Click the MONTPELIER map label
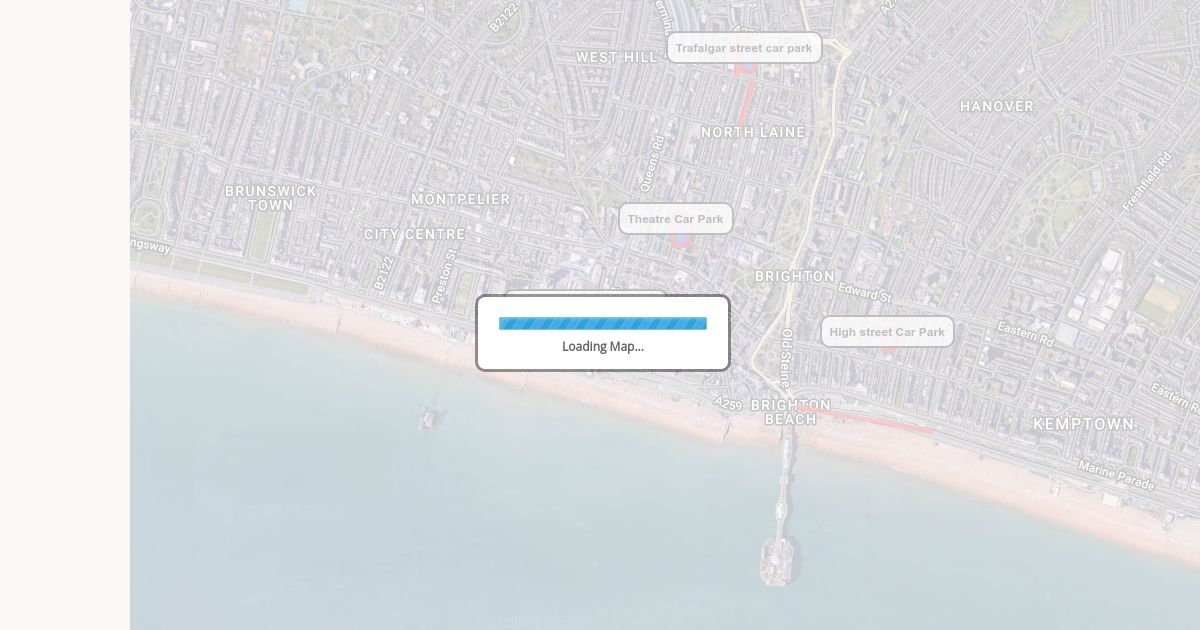Image resolution: width=1200 pixels, height=630 pixels. tap(460, 199)
